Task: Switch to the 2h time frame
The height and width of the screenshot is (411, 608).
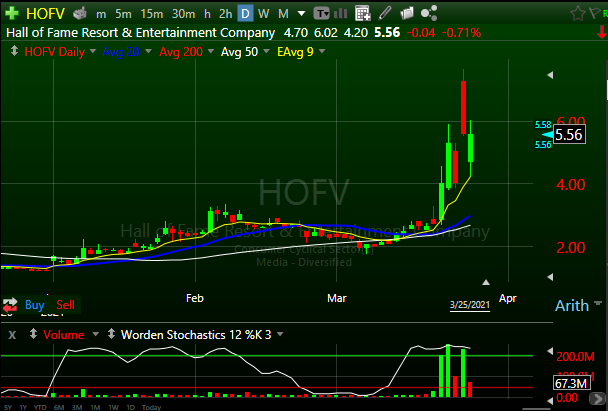Action: (x=225, y=14)
